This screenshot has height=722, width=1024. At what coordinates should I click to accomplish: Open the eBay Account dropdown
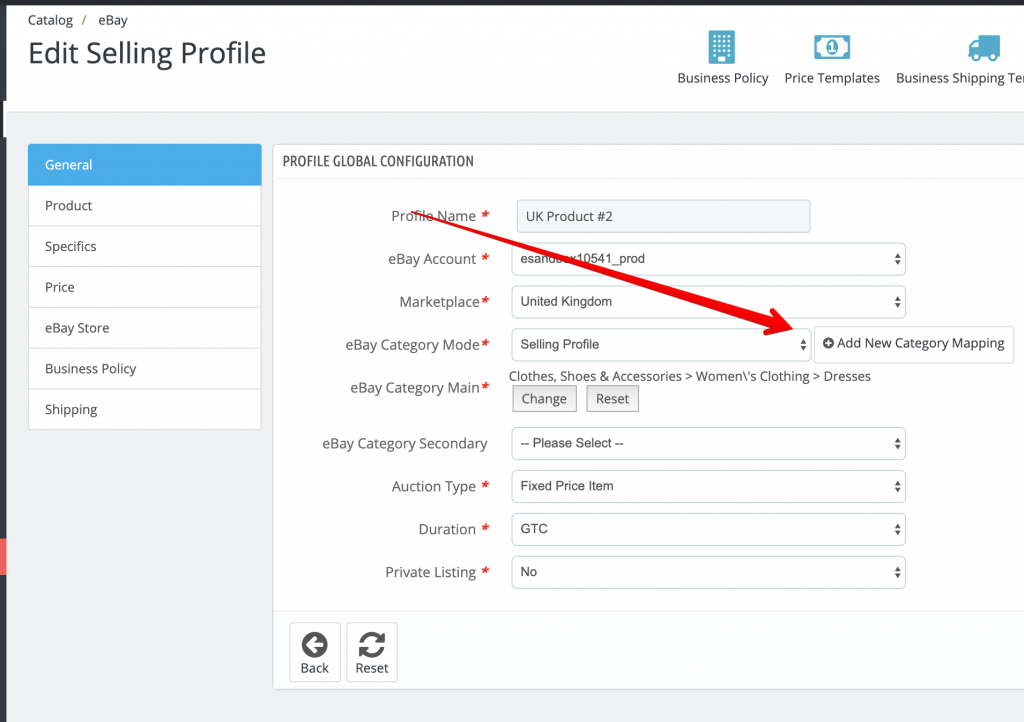tap(708, 259)
